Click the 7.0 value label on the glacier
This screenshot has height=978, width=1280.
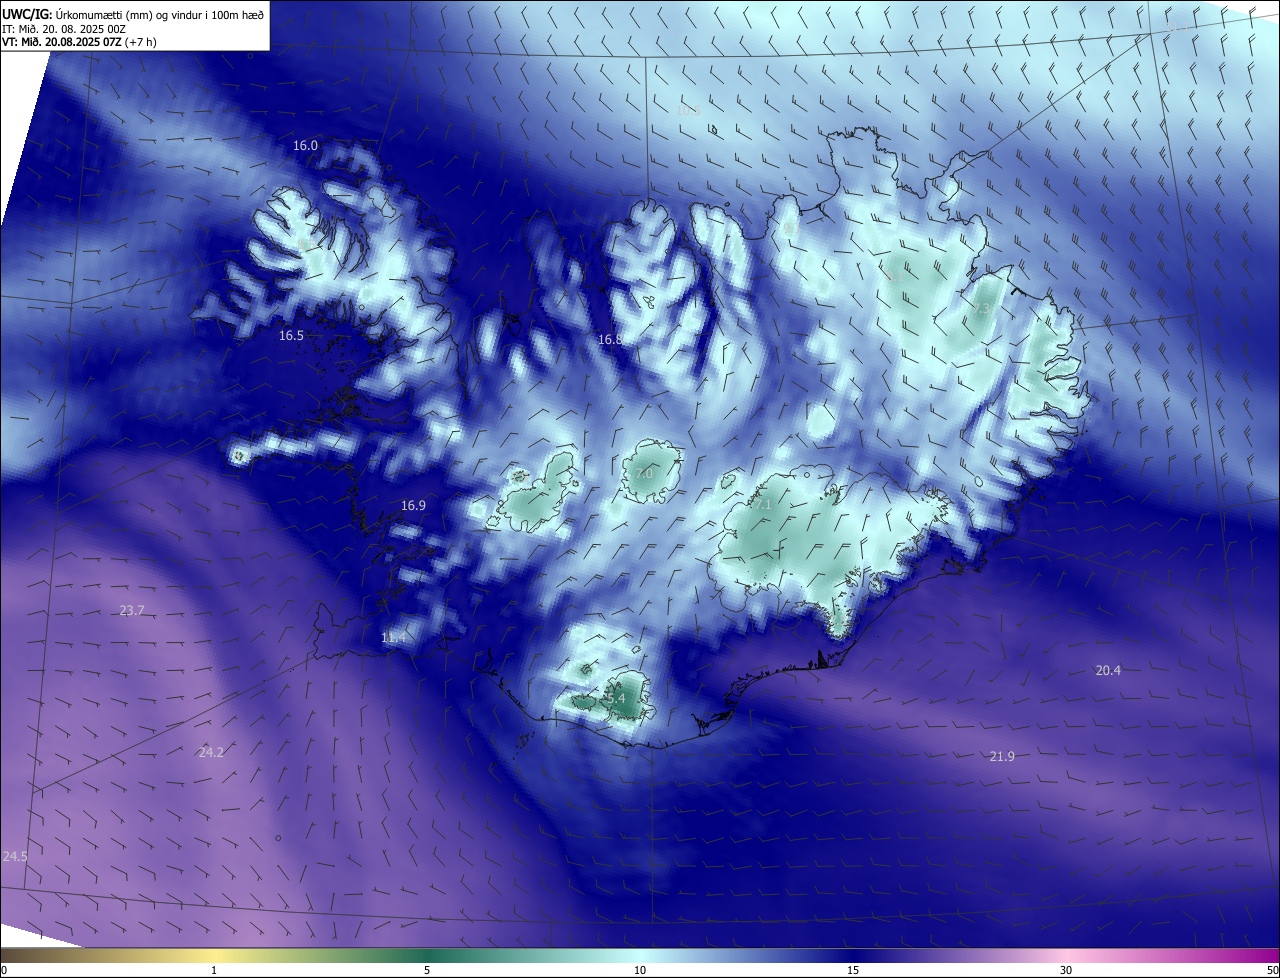click(643, 474)
